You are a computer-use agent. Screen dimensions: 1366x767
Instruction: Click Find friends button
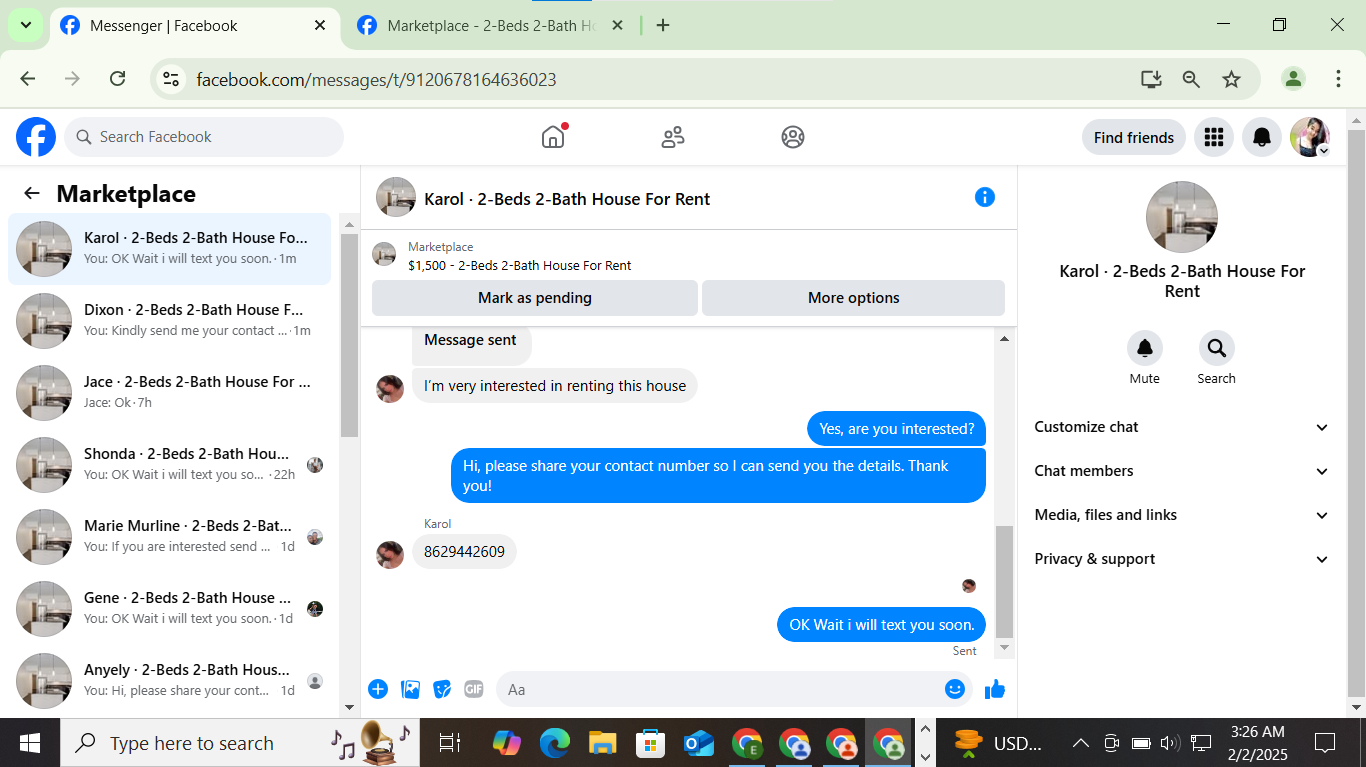(1134, 137)
